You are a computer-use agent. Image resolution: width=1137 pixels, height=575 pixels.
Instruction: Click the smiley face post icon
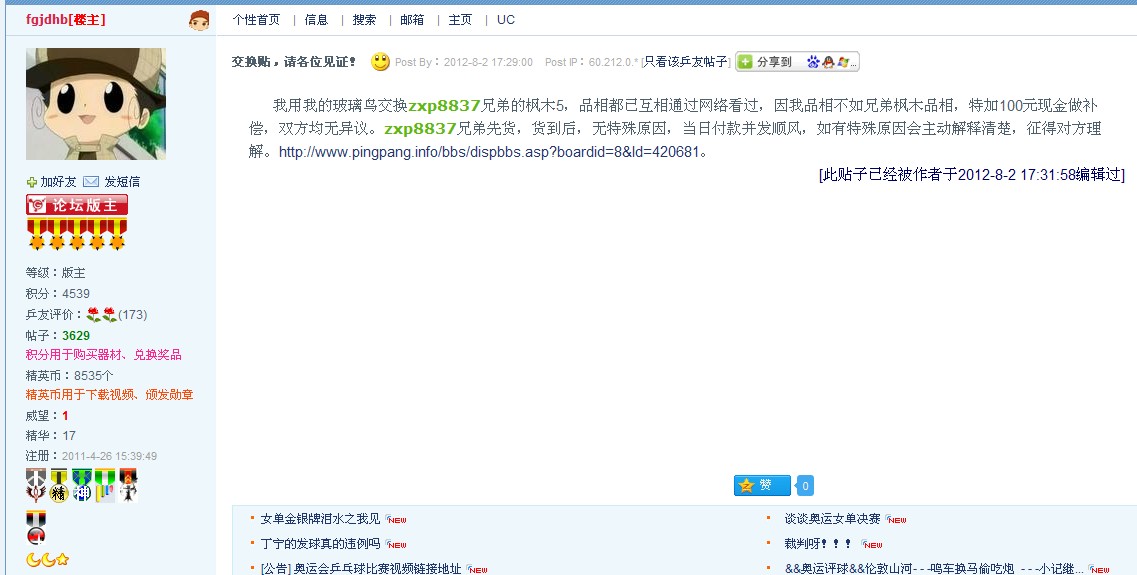380,62
